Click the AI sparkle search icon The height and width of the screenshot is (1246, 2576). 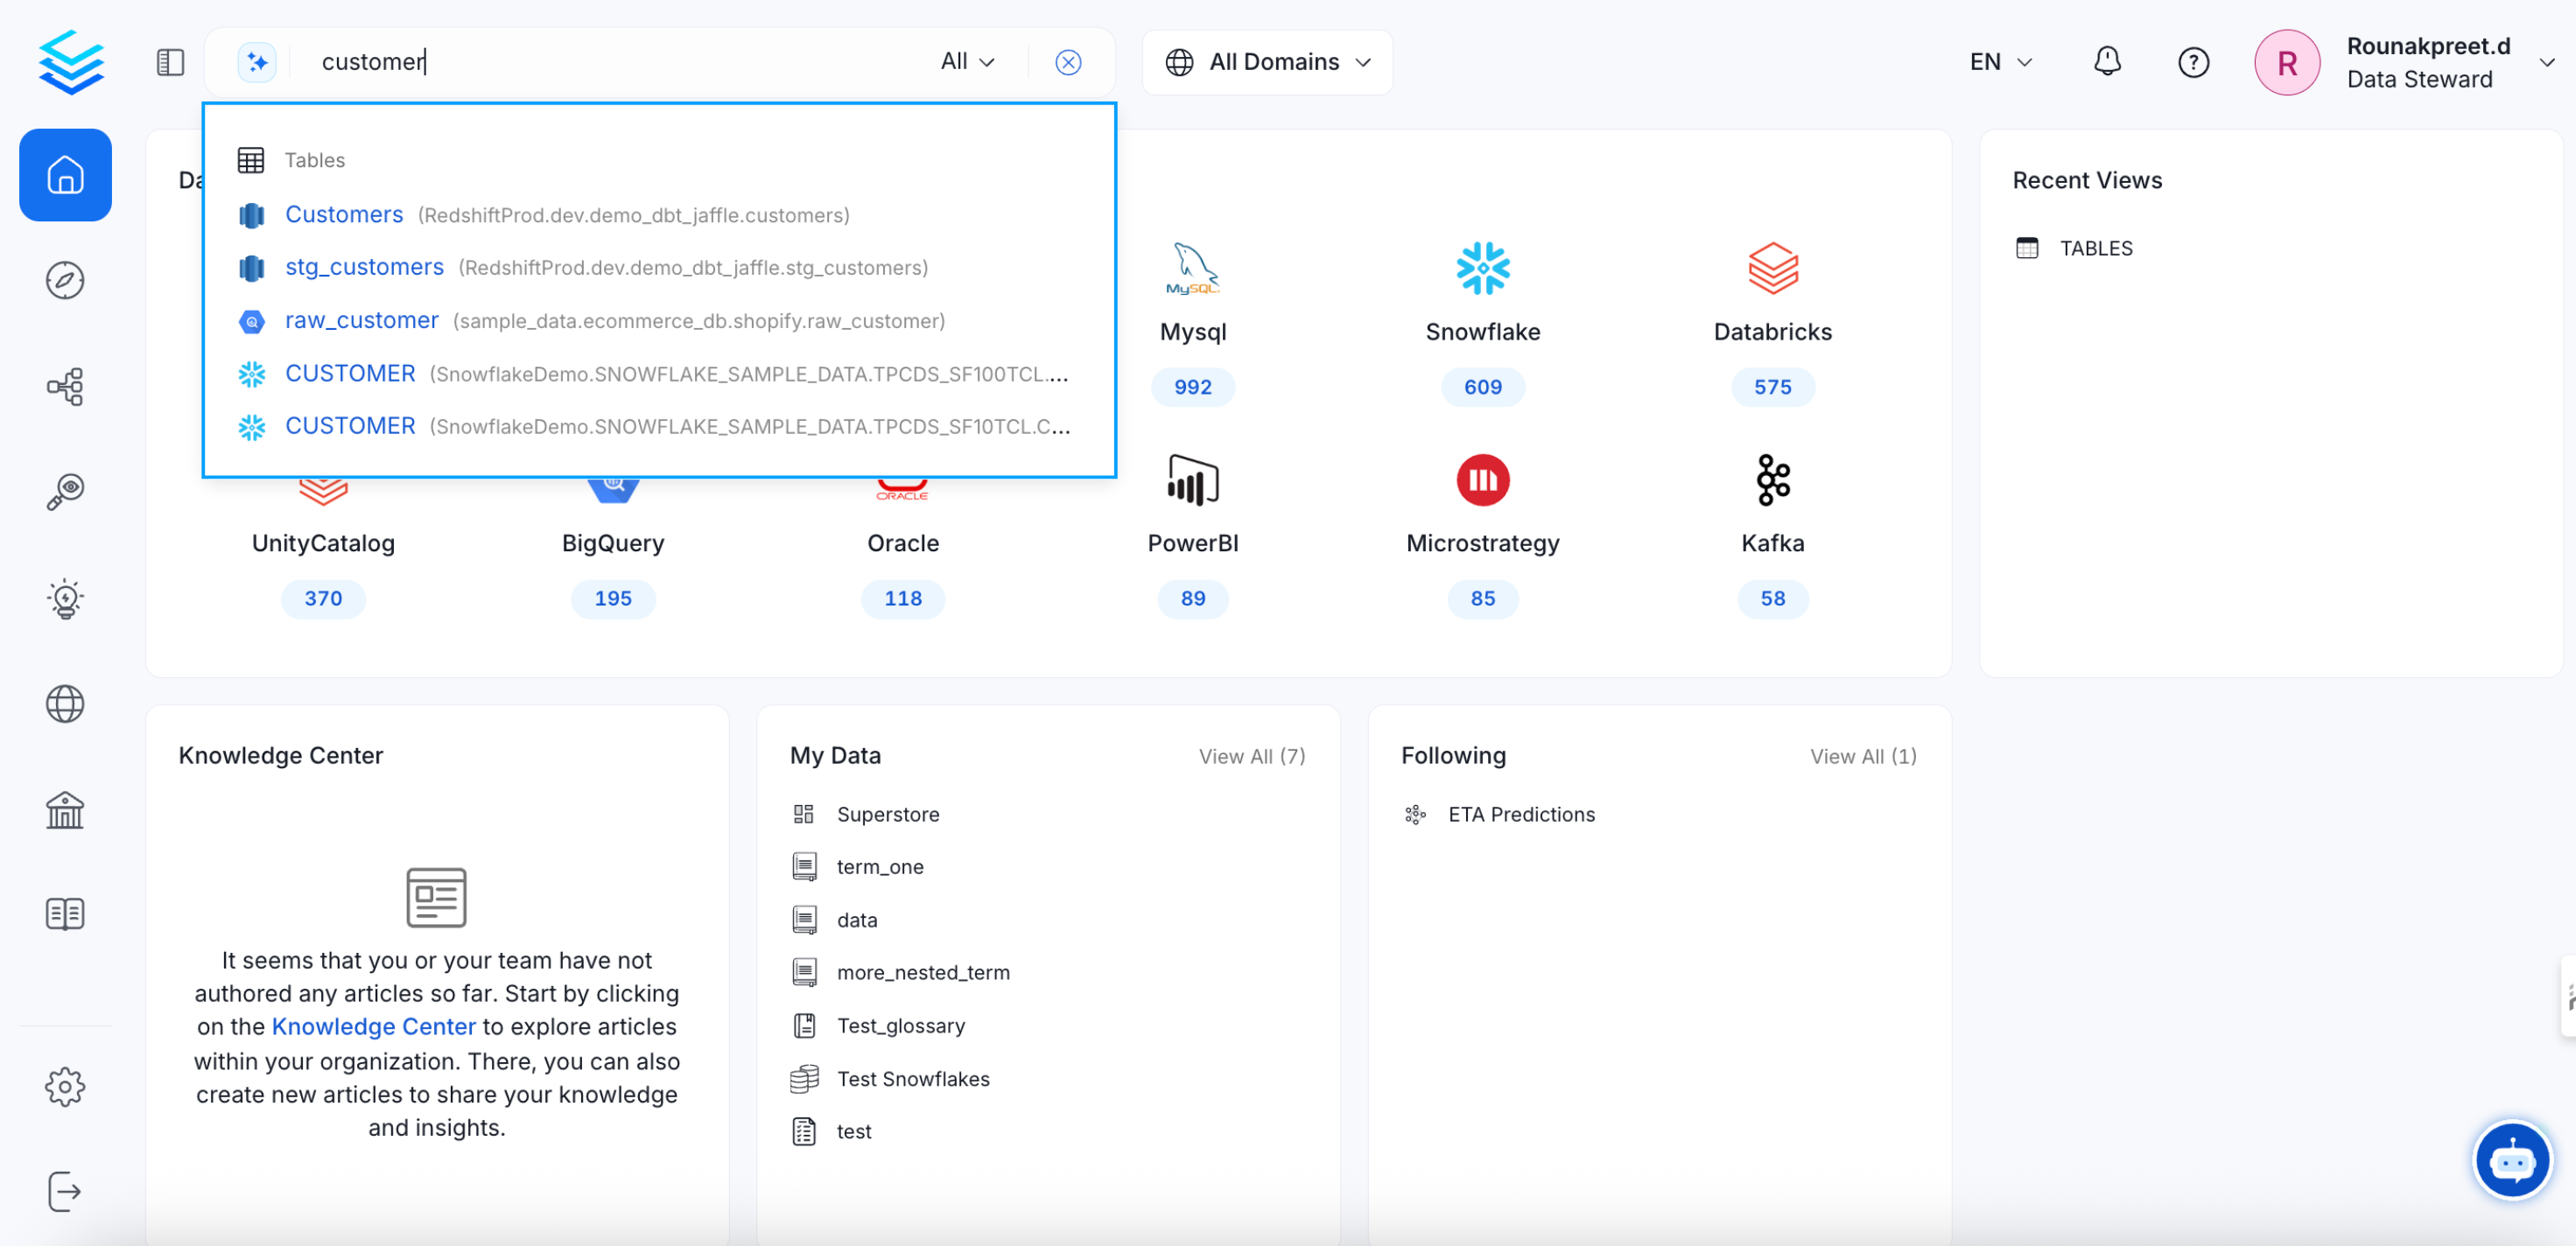tap(257, 62)
